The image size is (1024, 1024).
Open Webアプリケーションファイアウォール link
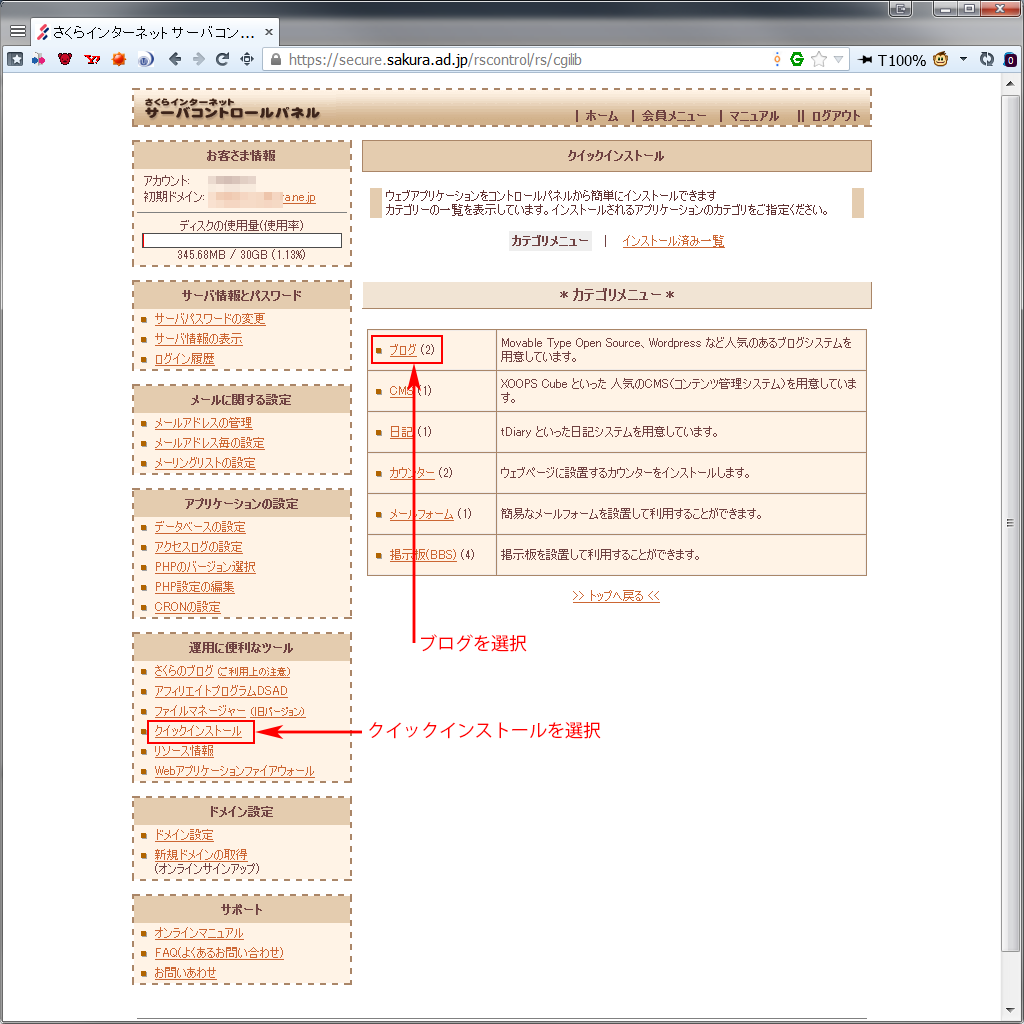pyautogui.click(x=234, y=771)
